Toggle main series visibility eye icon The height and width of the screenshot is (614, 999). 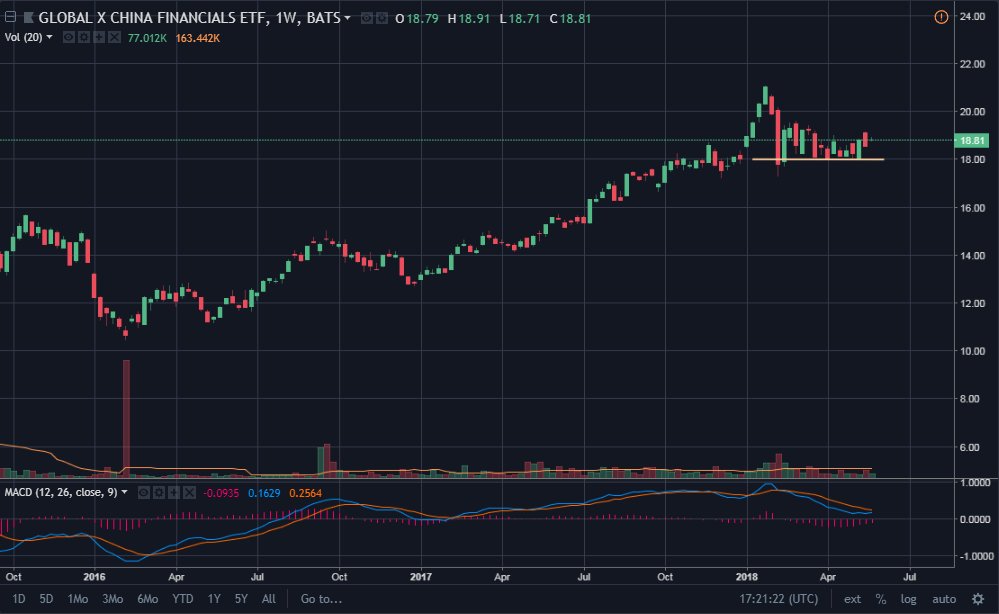click(367, 18)
